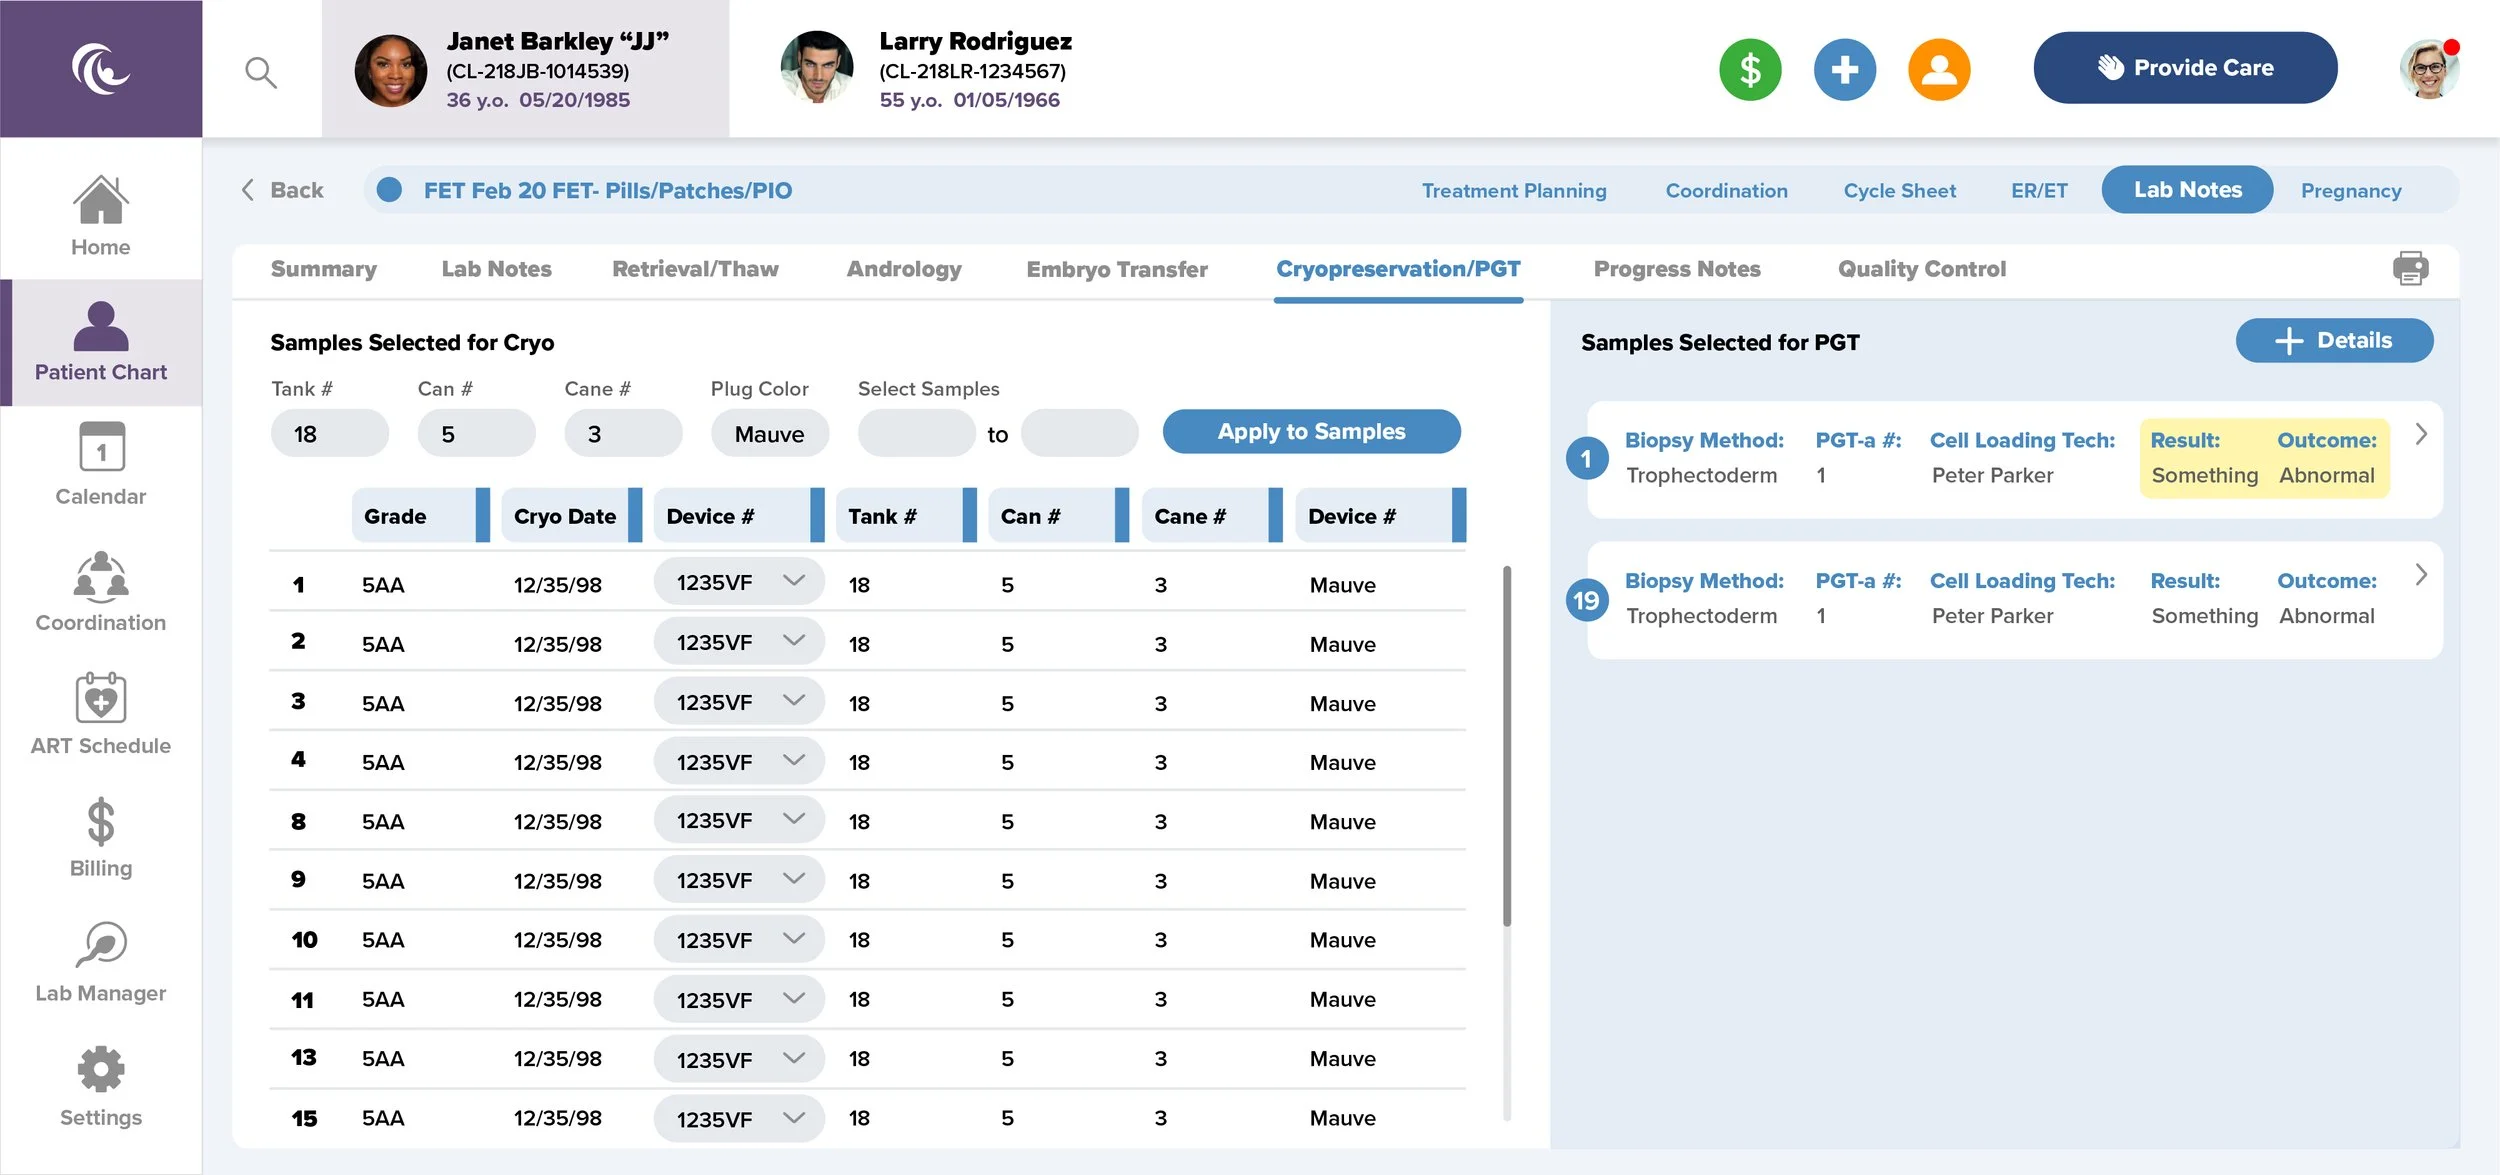
Task: Open the Plug Color Mauve selector
Action: click(x=769, y=434)
